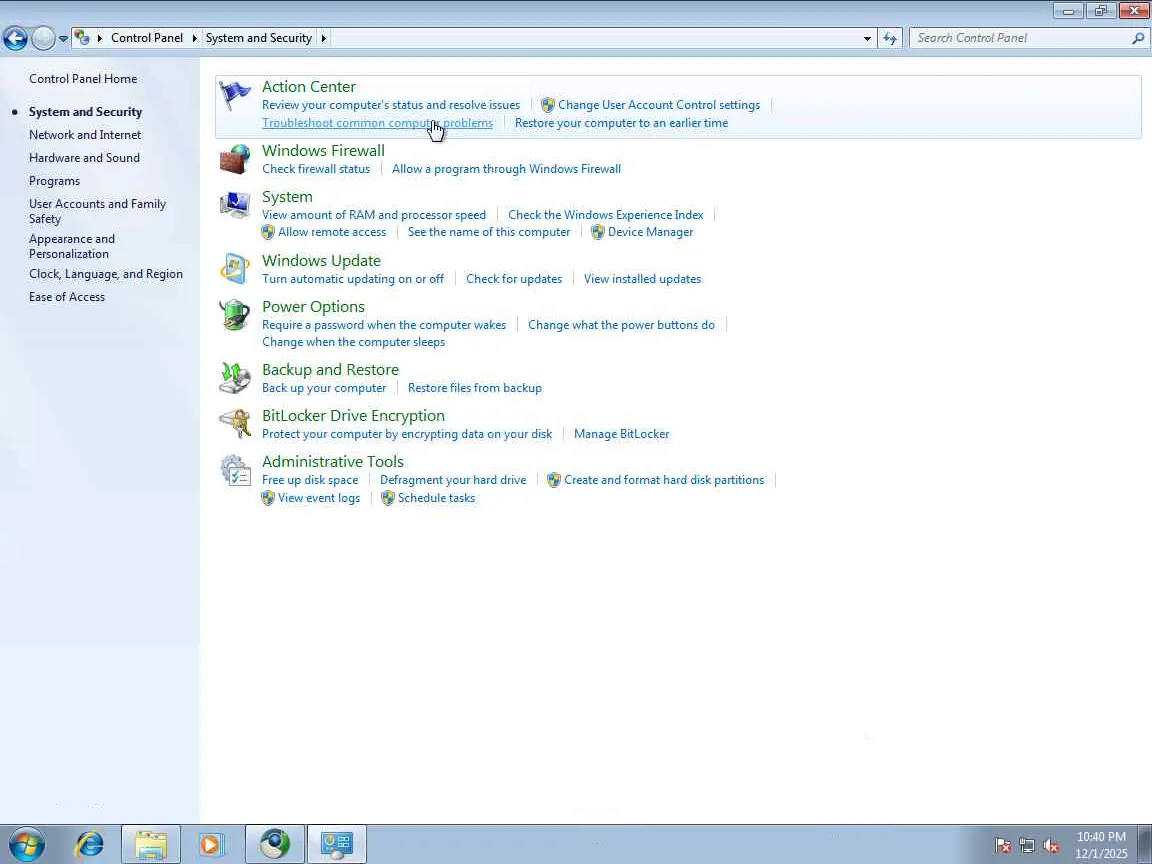This screenshot has height=864, width=1152.
Task: Click the Show desktop button on taskbar
Action: [1146, 844]
